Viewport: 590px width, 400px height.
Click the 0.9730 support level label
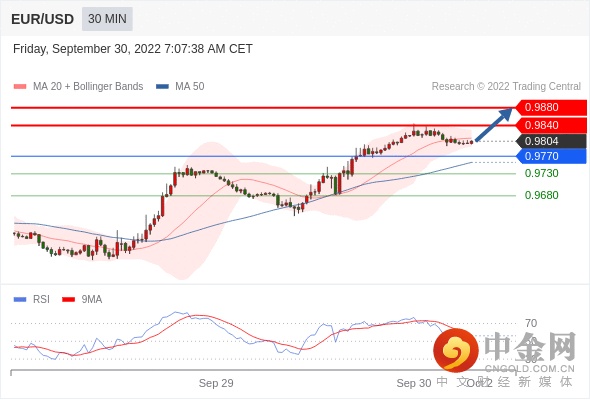(x=541, y=173)
